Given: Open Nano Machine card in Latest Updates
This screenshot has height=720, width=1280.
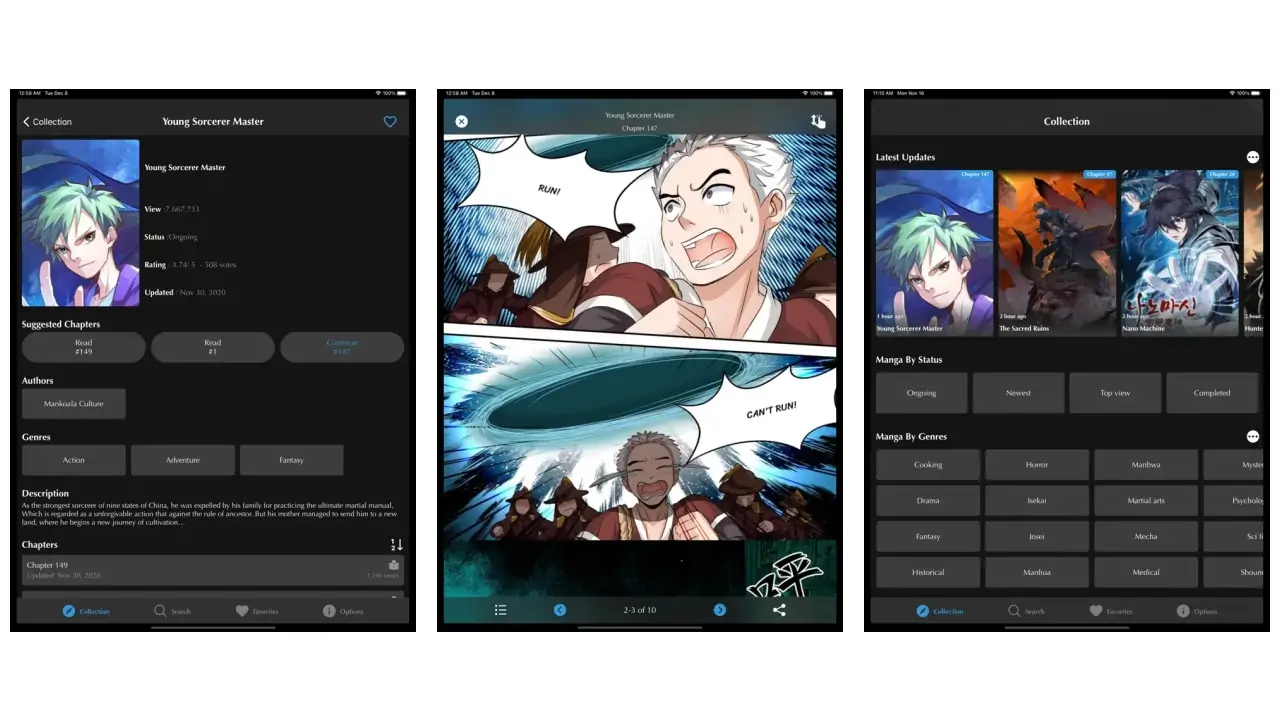Looking at the screenshot, I should [x=1180, y=252].
